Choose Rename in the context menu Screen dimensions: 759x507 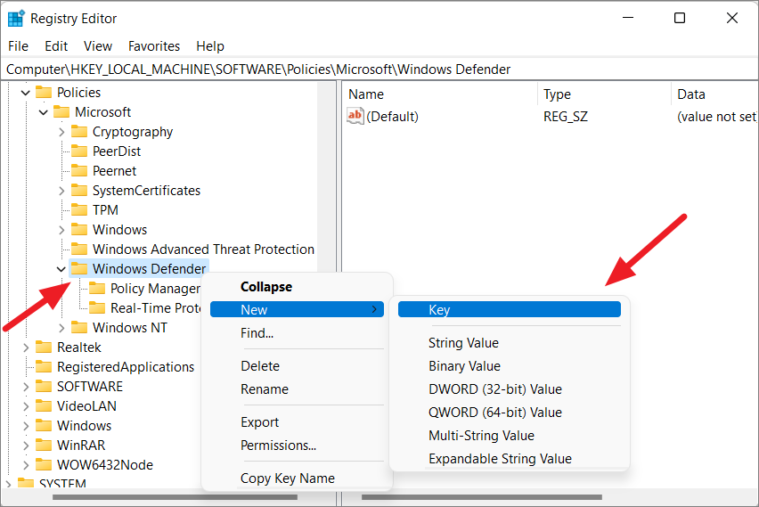coord(297,389)
